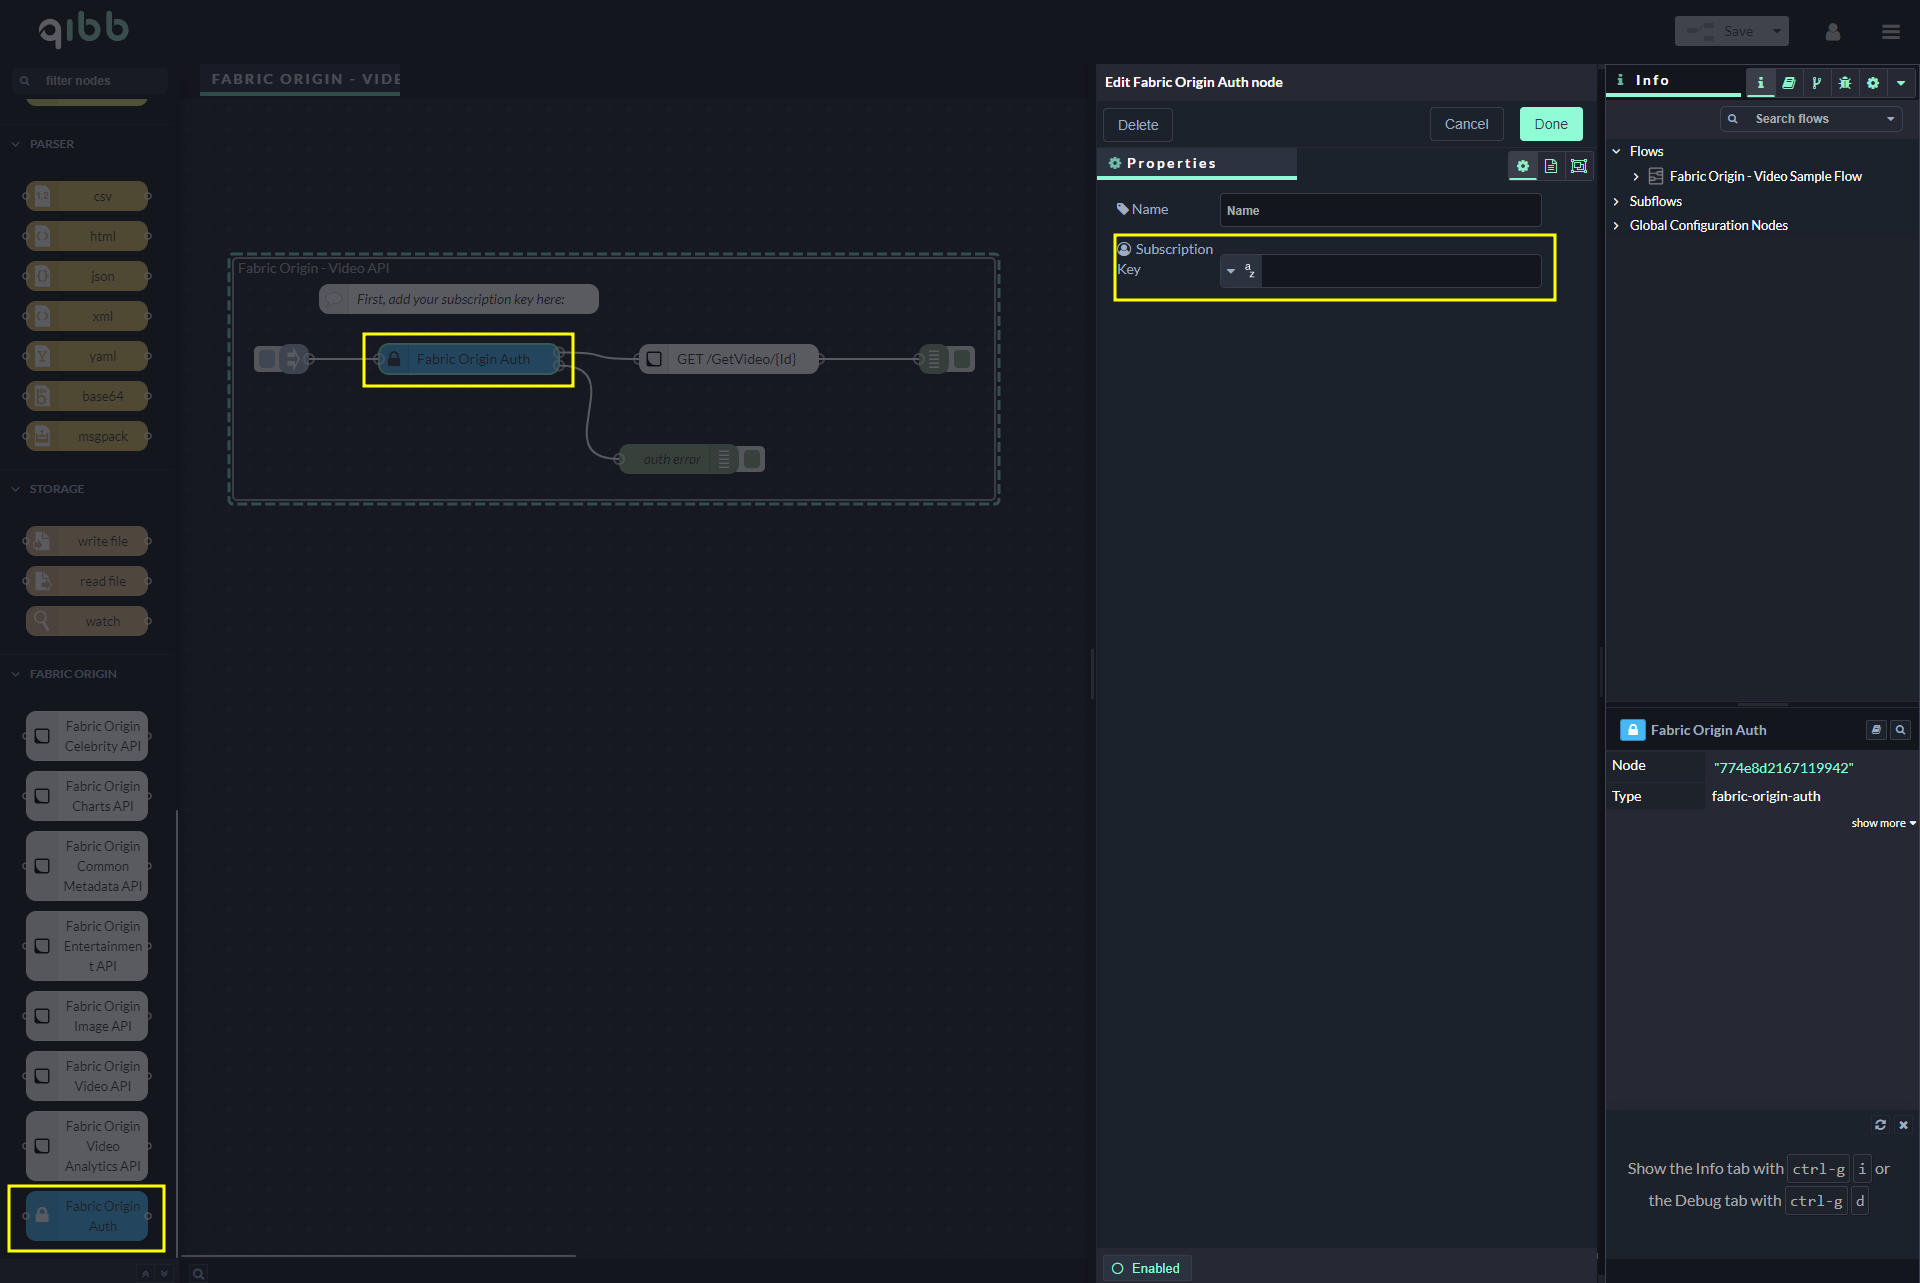Select the Properties tab
This screenshot has height=1283, width=1920.
1196,163
